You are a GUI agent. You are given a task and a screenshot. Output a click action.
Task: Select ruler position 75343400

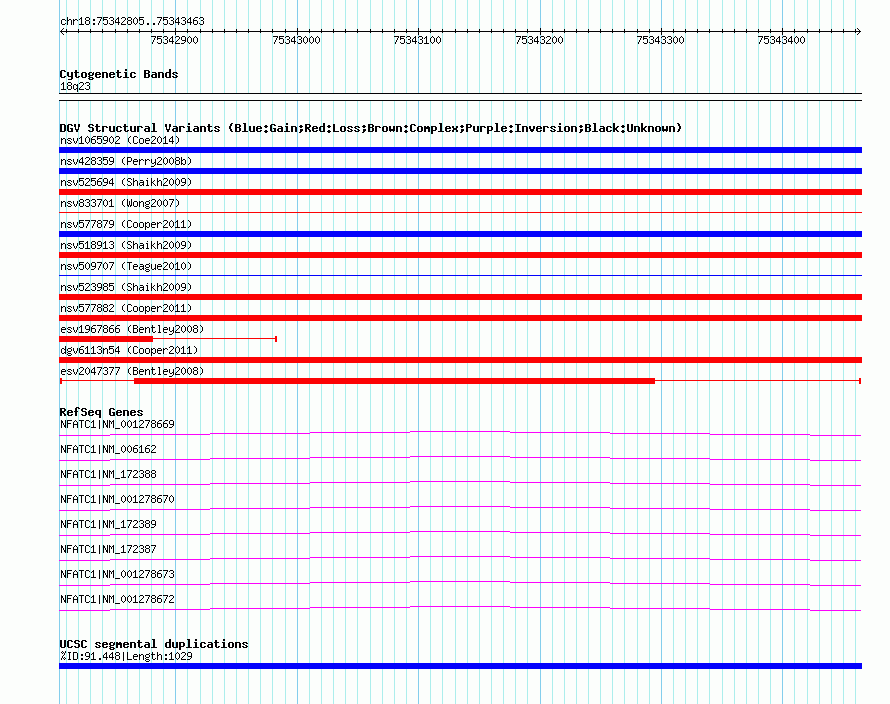781,40
